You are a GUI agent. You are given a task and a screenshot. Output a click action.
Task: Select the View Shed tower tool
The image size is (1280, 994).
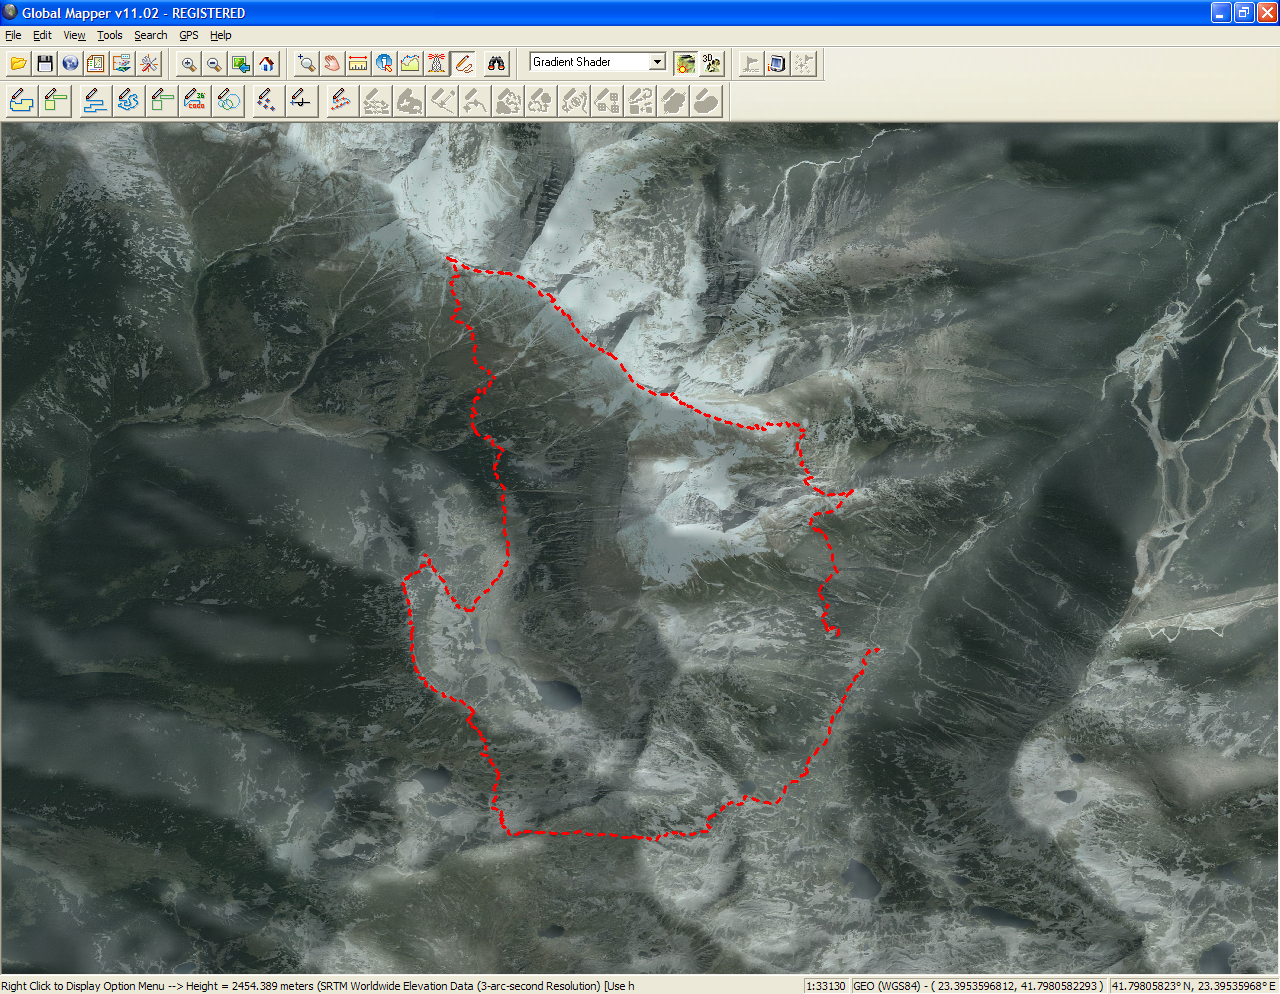(x=436, y=64)
